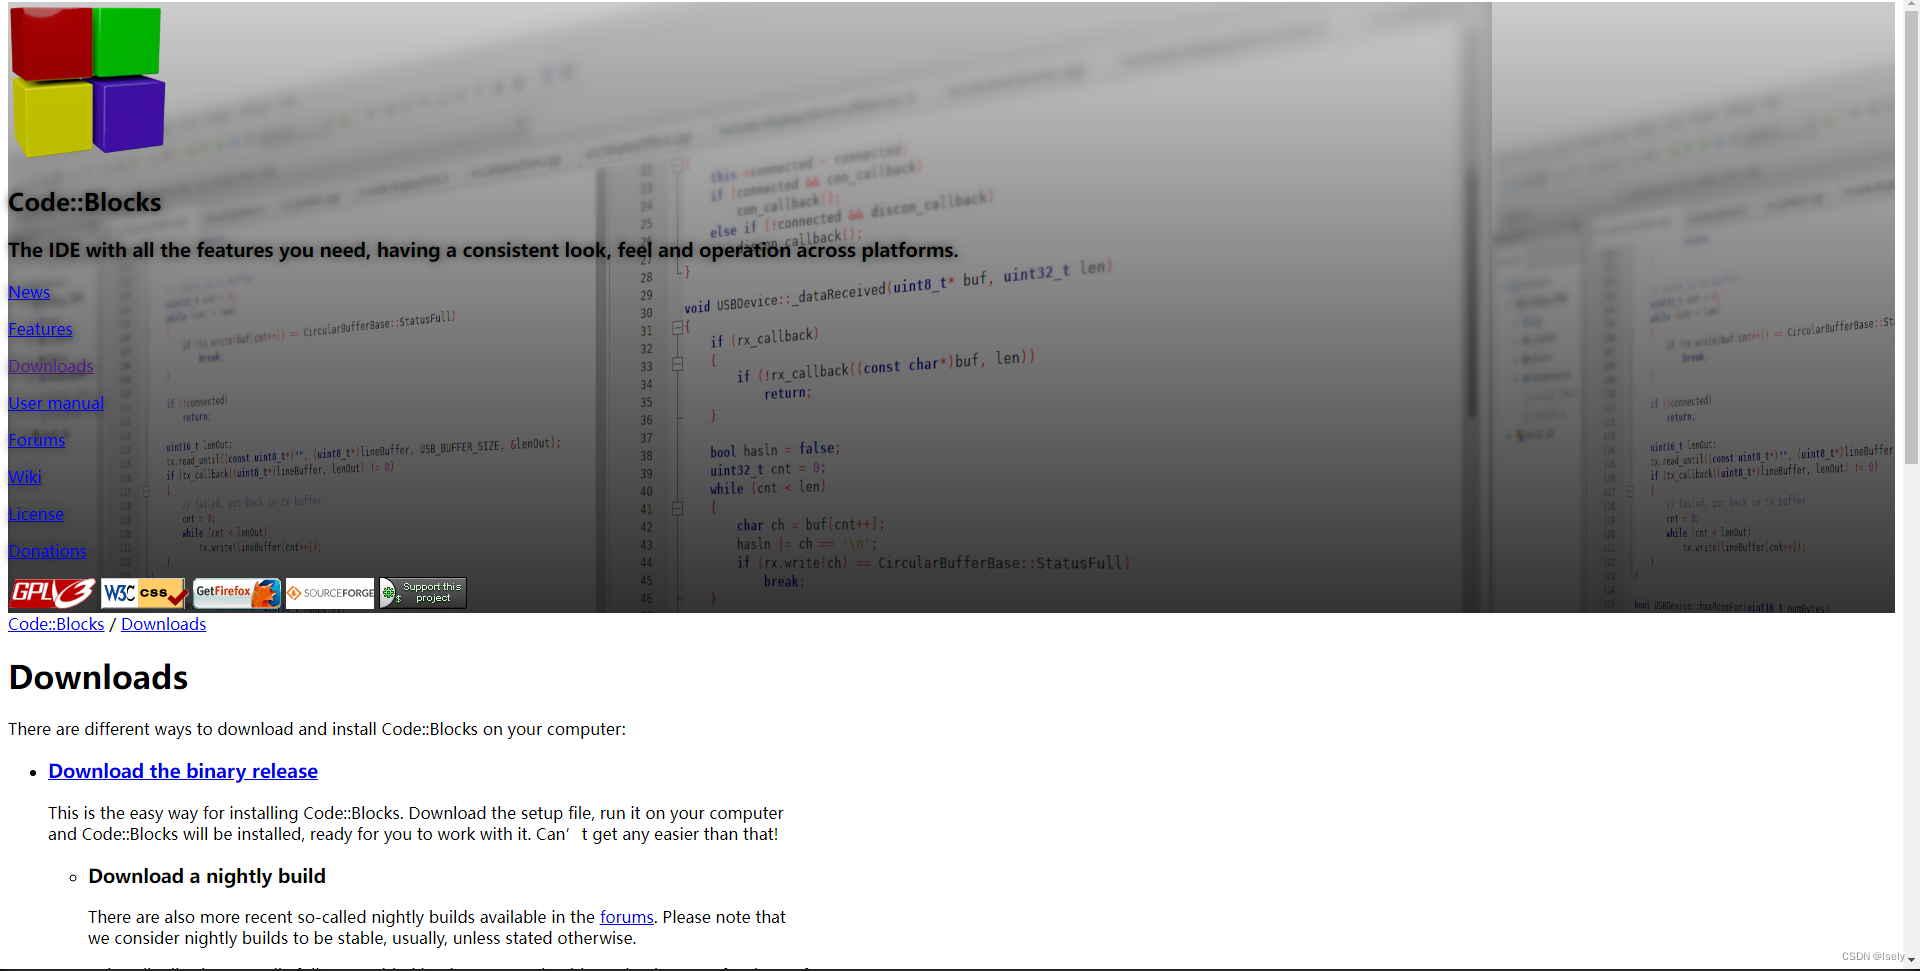Click the Code::Blocks breadcrumb link
Viewport: 1920px width, 971px height.
pos(56,624)
